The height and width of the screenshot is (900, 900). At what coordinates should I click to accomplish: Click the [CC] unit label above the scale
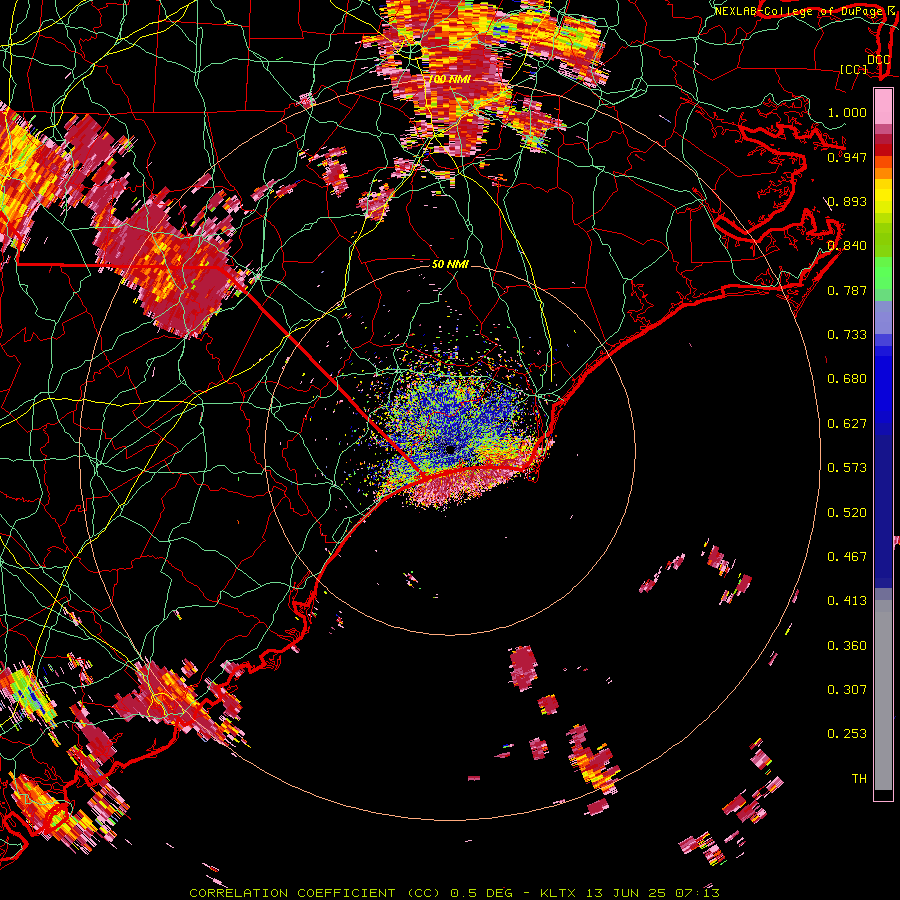point(854,69)
